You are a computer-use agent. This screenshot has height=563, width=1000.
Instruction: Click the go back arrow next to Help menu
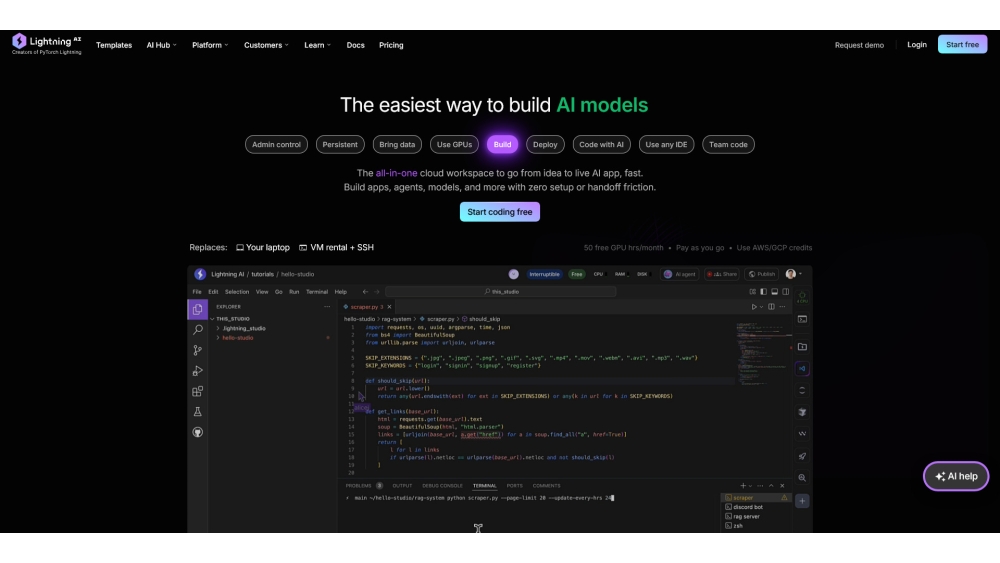(365, 291)
